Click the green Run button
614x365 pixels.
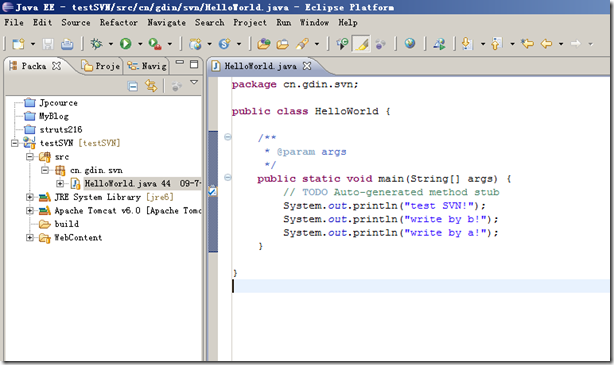126,44
